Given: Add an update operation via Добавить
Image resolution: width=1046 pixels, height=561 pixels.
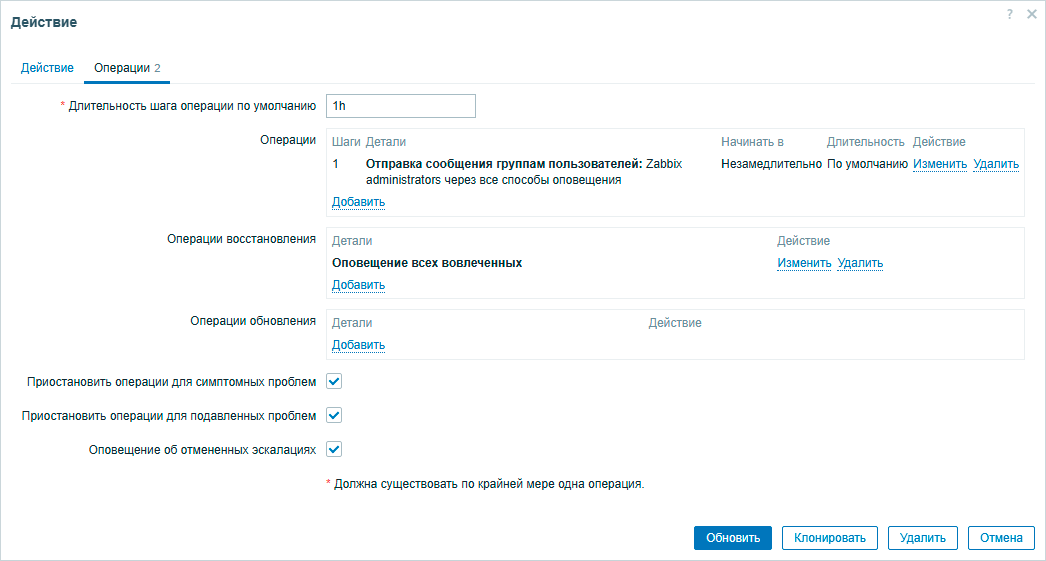Looking at the screenshot, I should 358,345.
